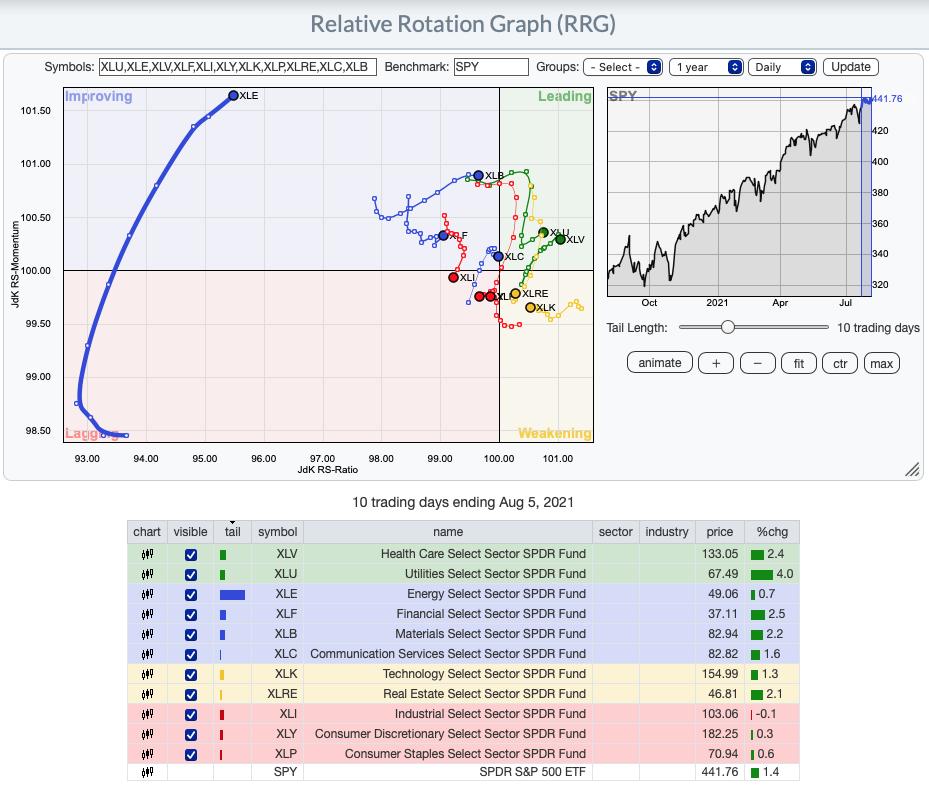
Task: Click the XLI red tail indicator
Action: (222, 715)
